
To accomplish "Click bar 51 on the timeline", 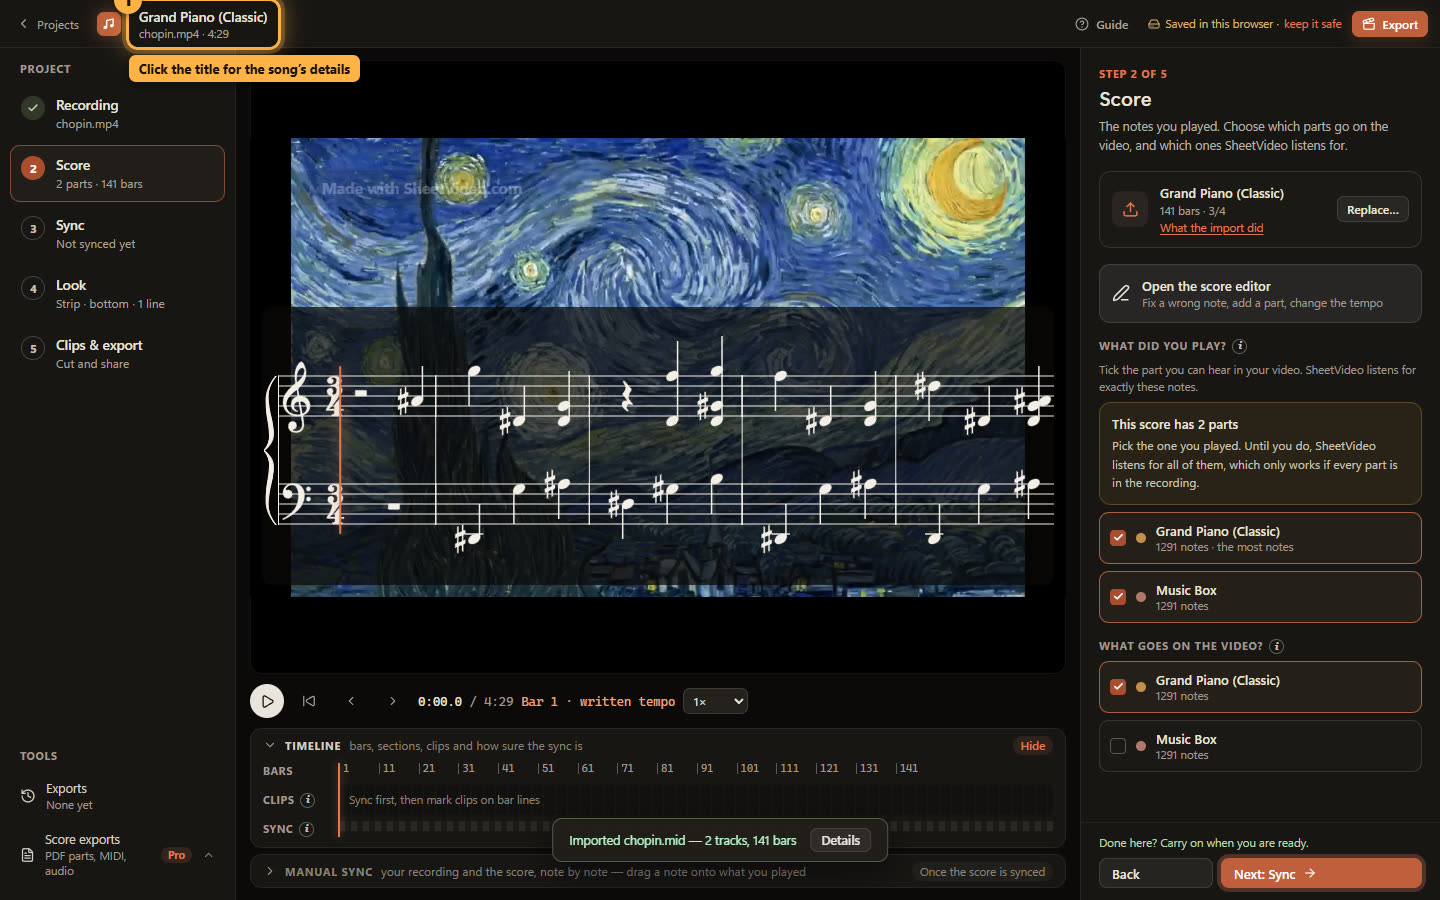I will pos(546,768).
